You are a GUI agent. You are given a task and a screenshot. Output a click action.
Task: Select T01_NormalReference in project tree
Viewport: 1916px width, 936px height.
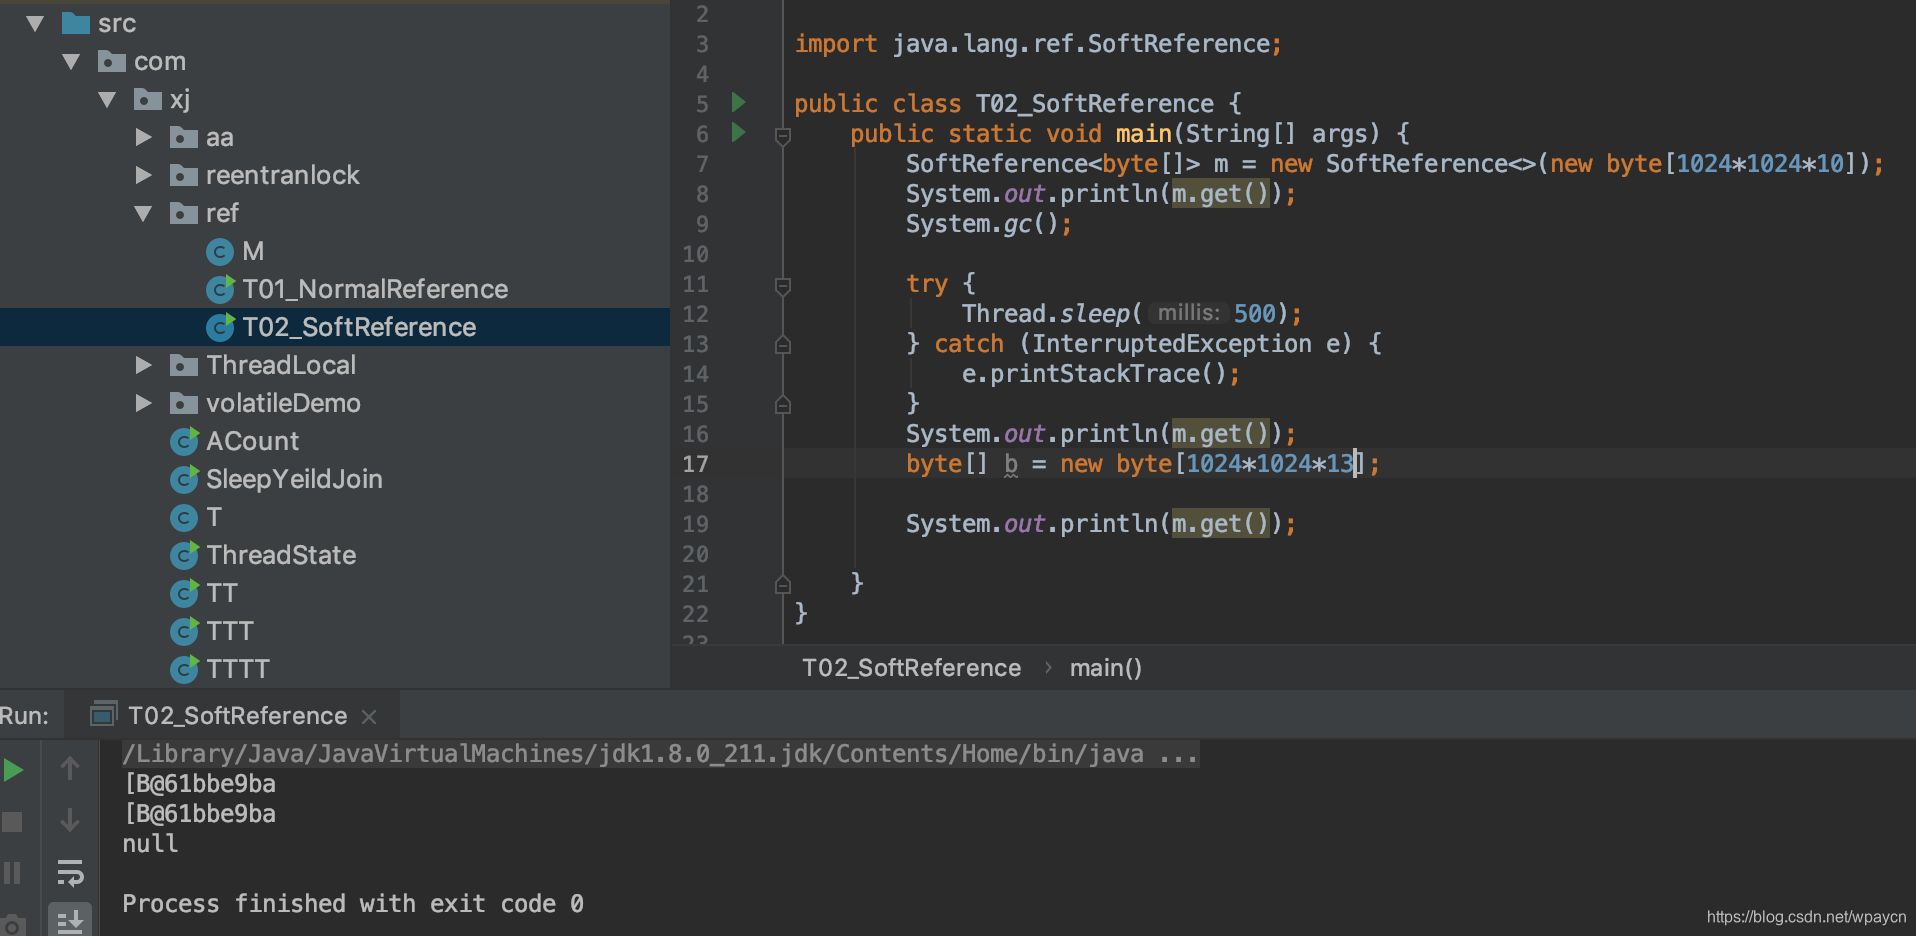[375, 289]
